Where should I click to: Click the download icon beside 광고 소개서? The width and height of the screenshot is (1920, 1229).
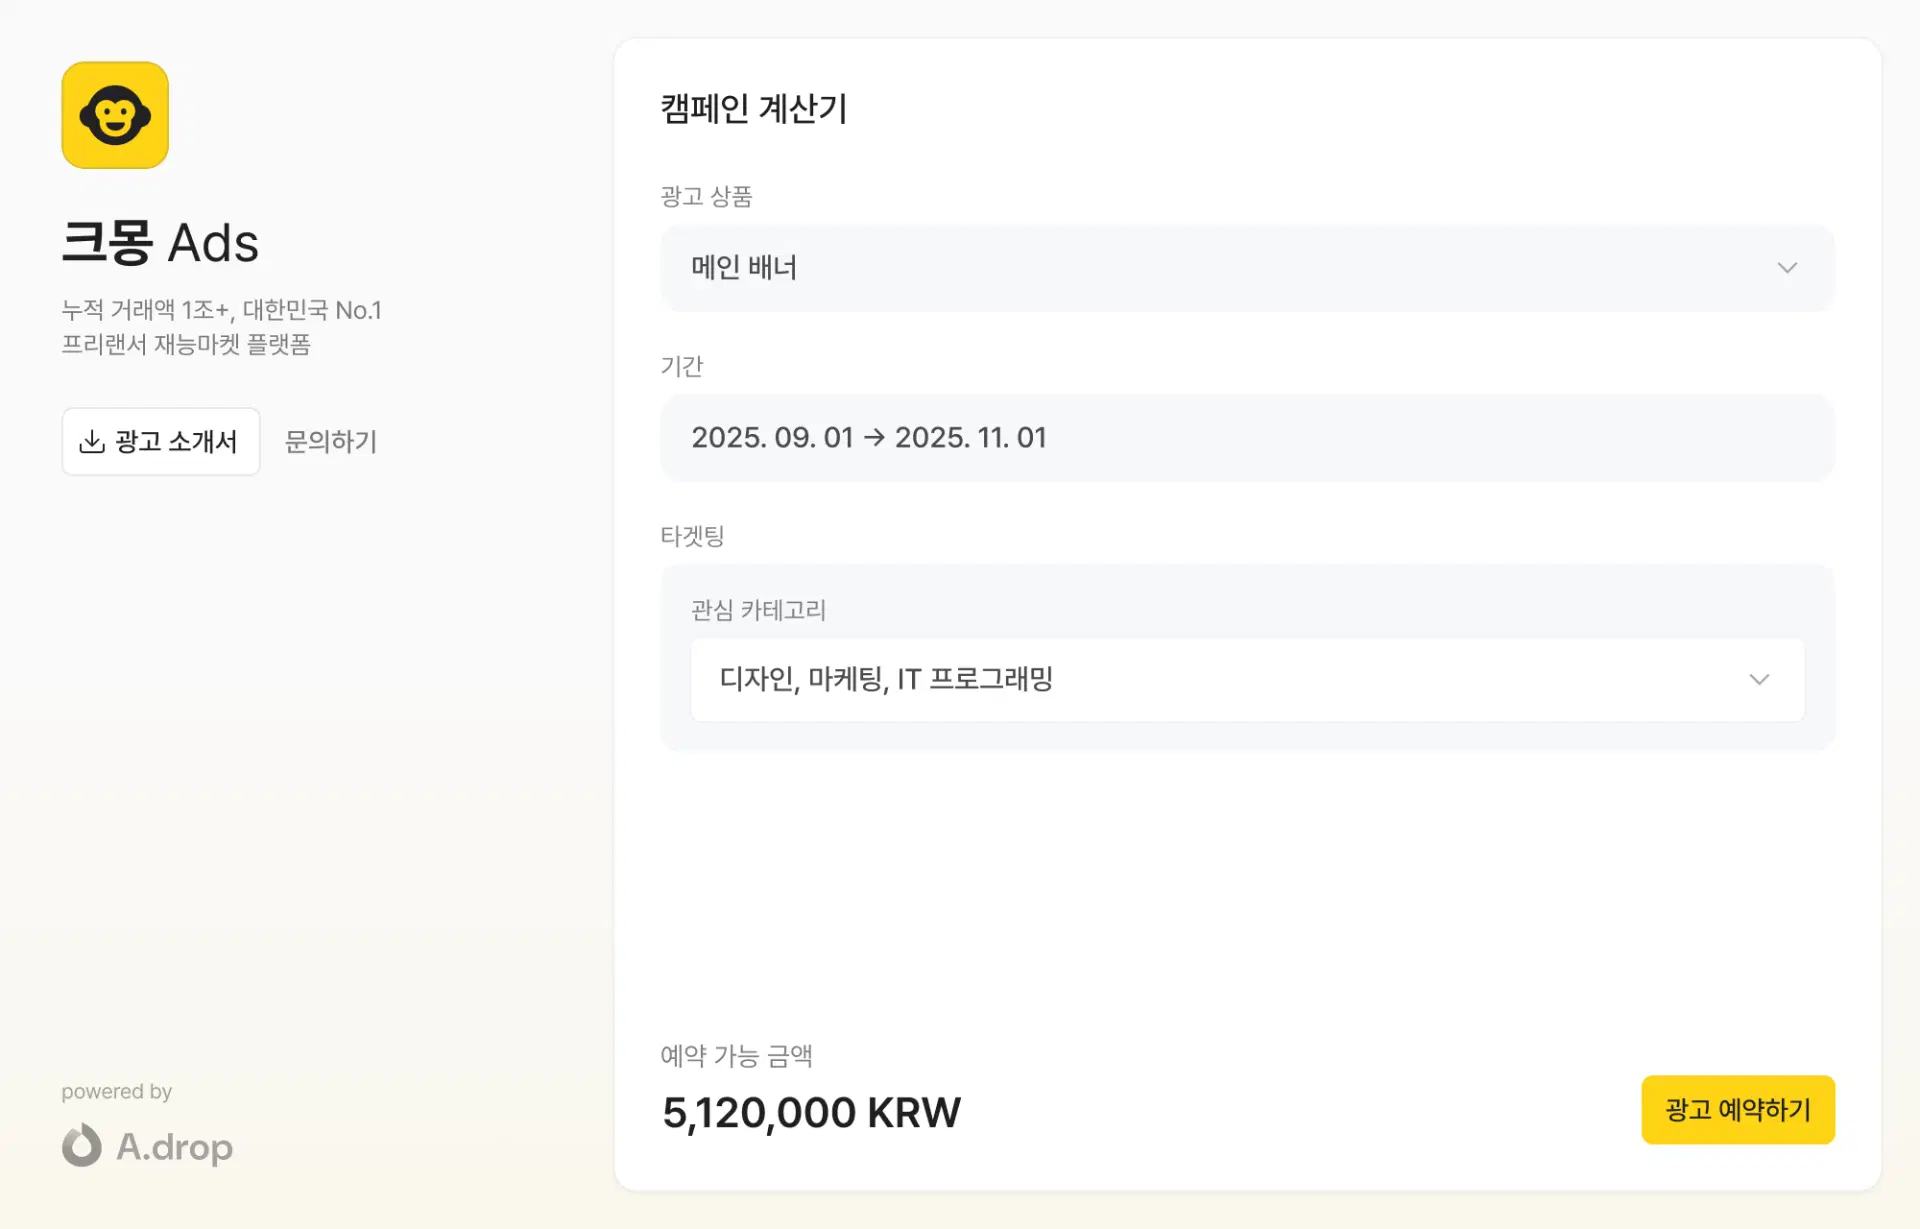[x=92, y=442]
